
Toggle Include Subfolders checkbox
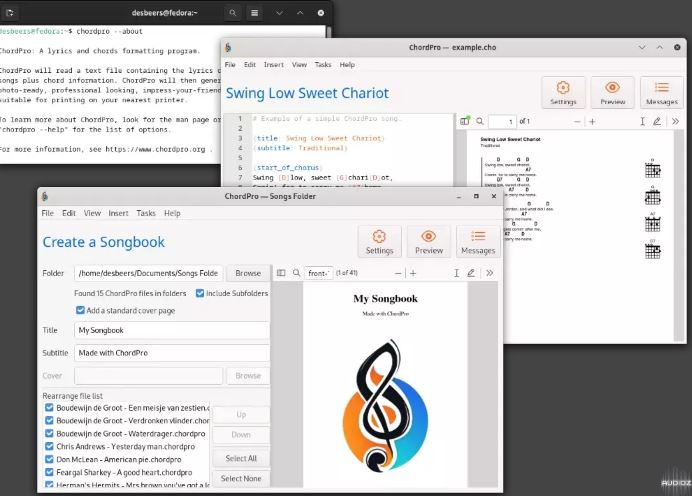(200, 293)
